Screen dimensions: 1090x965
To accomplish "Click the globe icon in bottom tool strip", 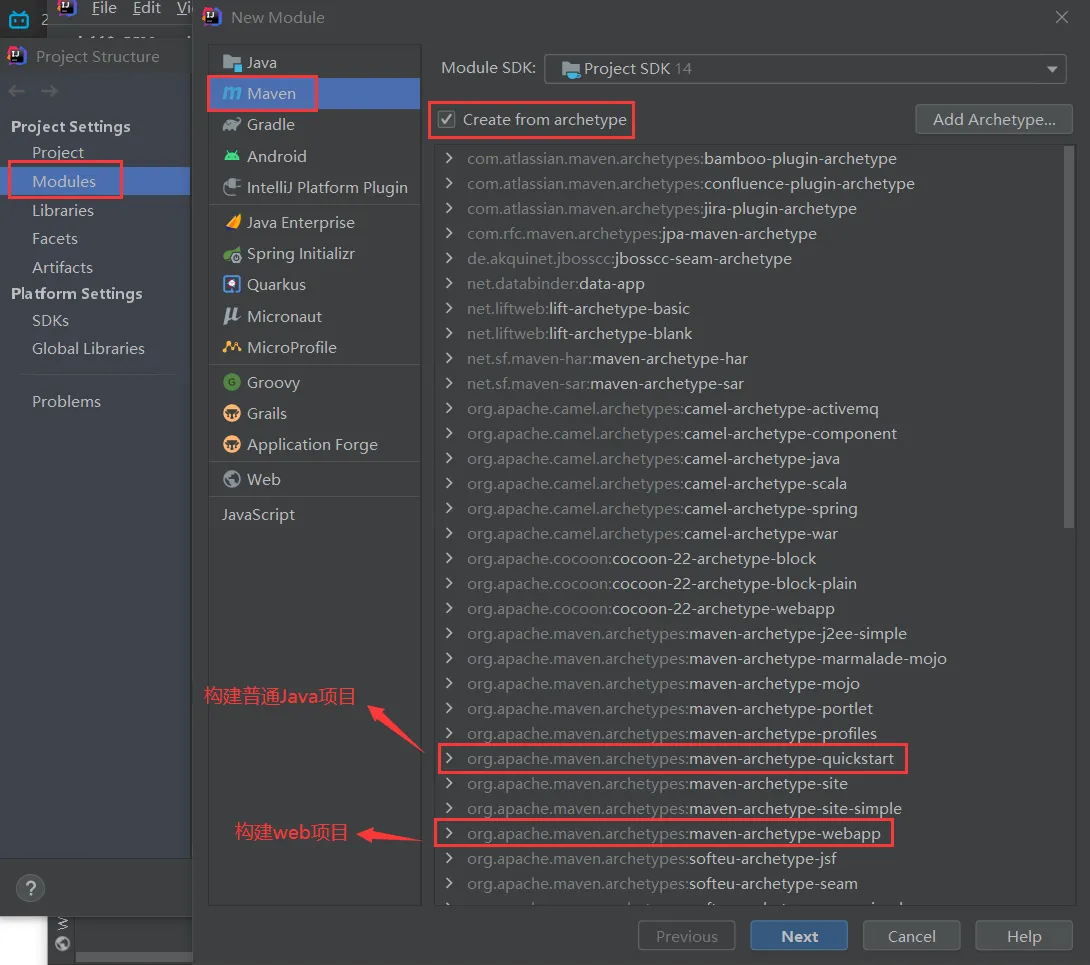I will tap(63, 943).
